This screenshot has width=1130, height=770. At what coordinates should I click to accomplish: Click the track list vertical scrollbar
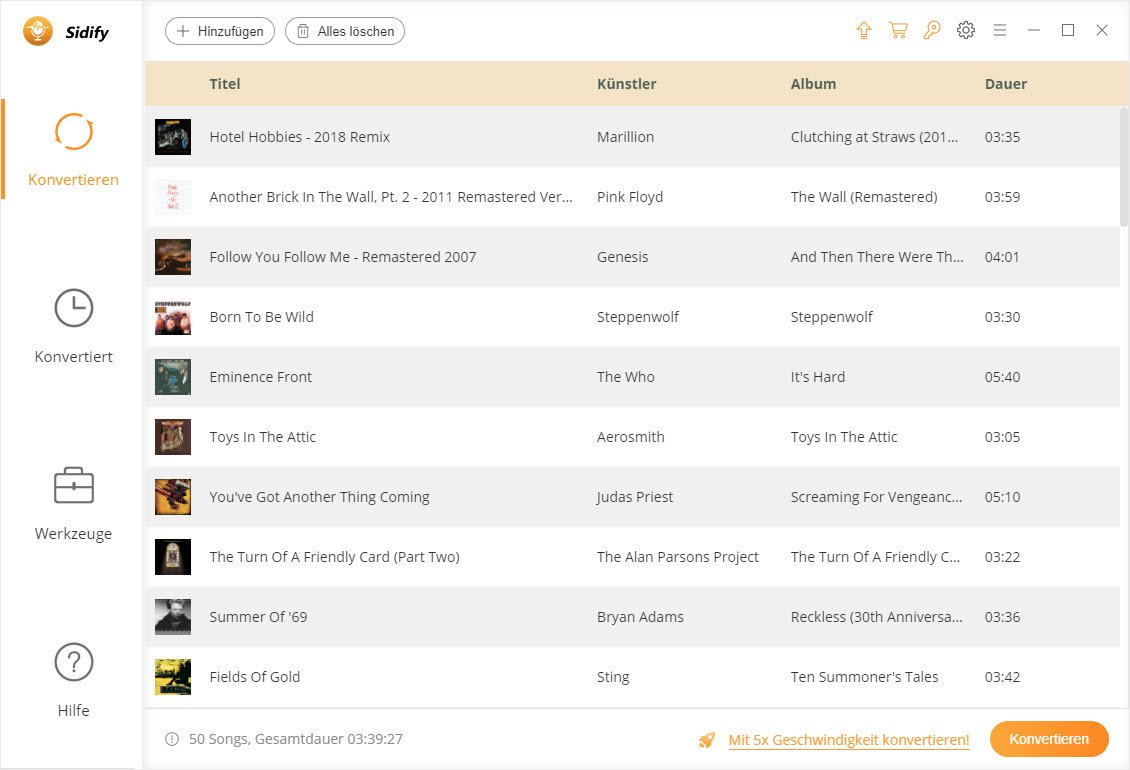(x=1124, y=166)
